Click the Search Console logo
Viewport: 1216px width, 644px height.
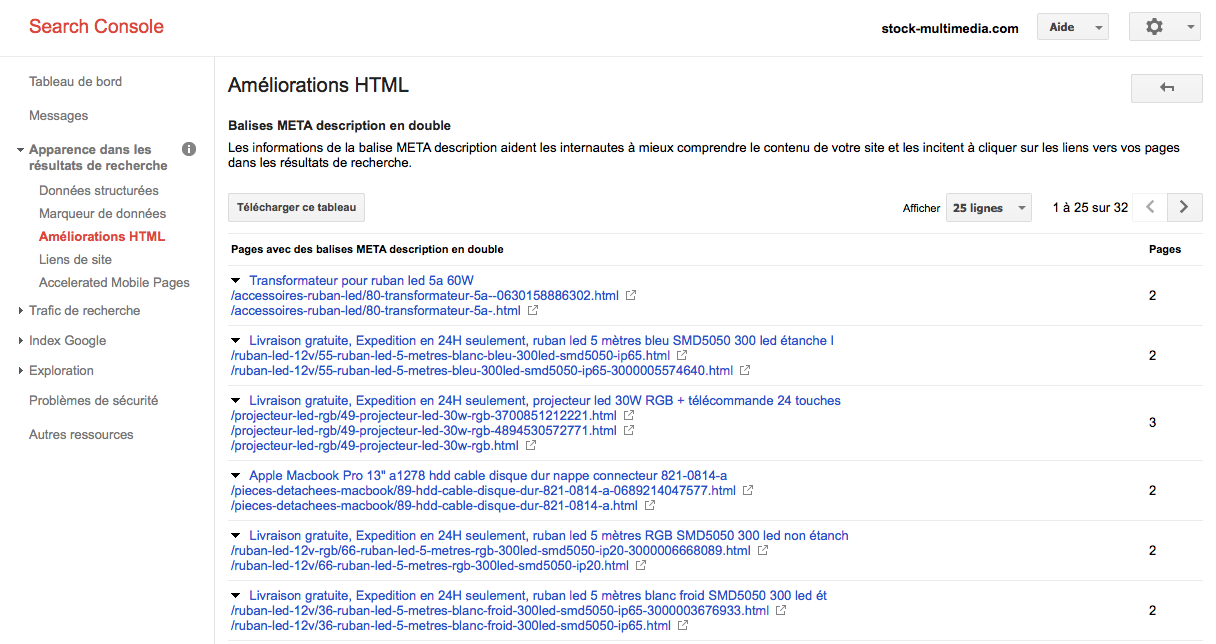(x=96, y=27)
